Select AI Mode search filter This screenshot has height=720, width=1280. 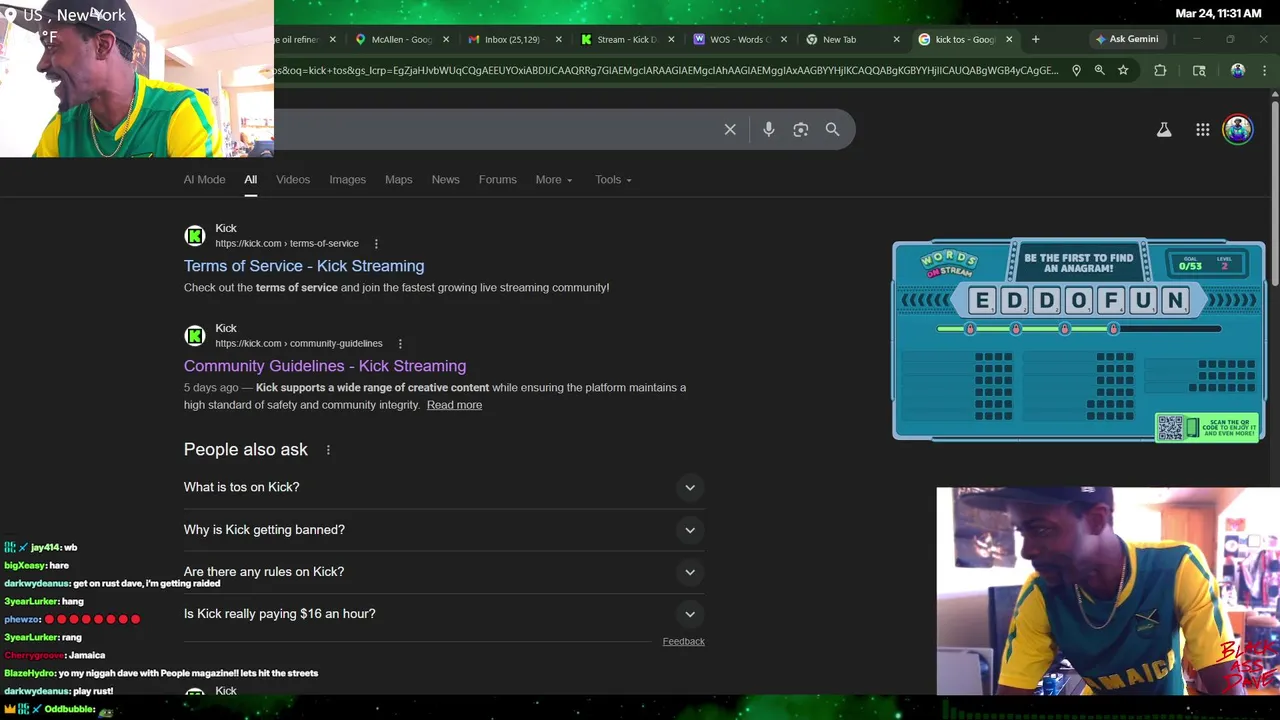click(204, 180)
